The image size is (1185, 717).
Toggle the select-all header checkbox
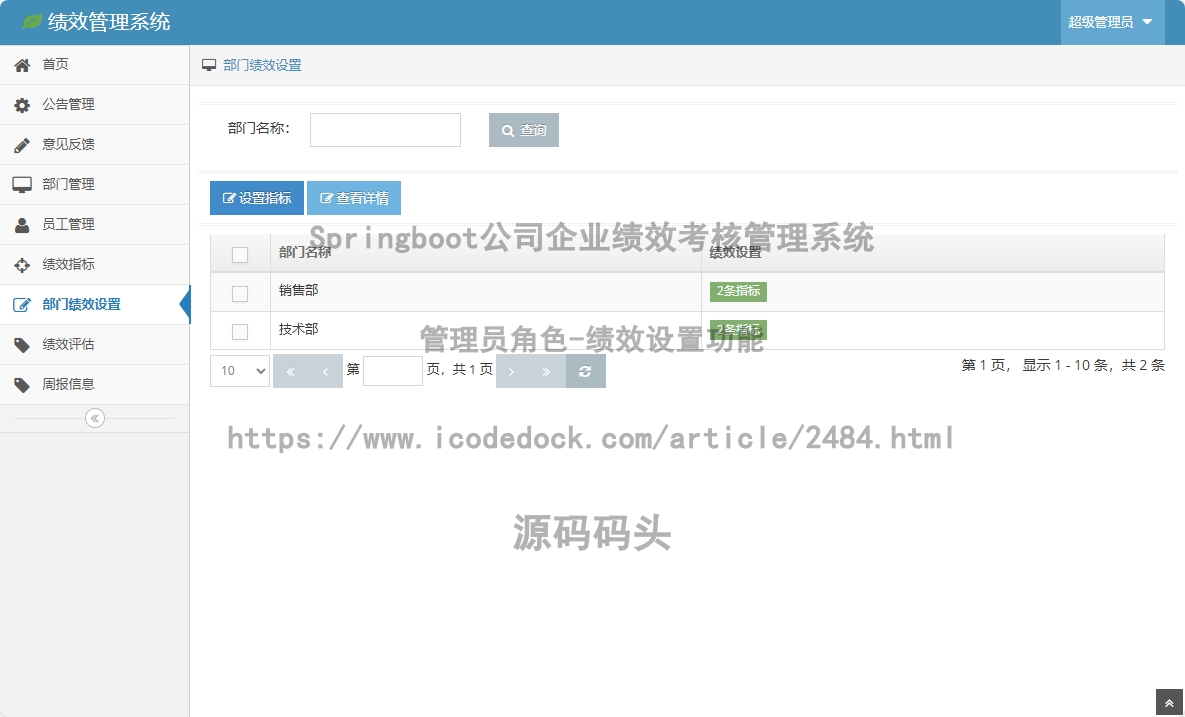(x=240, y=255)
